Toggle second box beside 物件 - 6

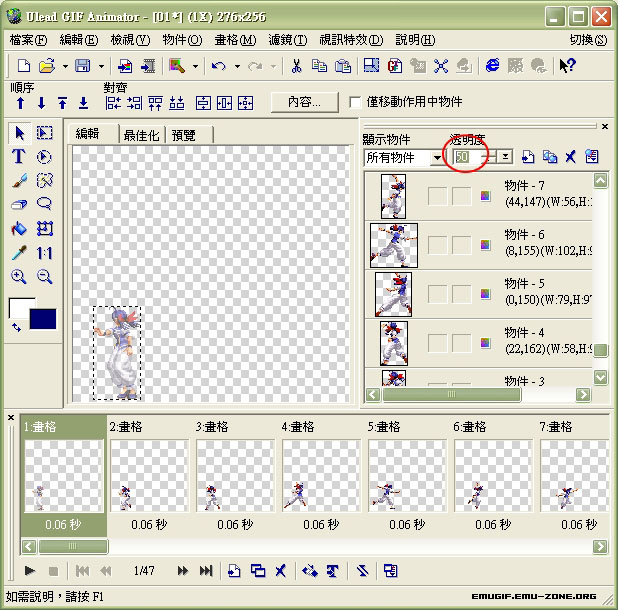pyautogui.click(x=461, y=244)
